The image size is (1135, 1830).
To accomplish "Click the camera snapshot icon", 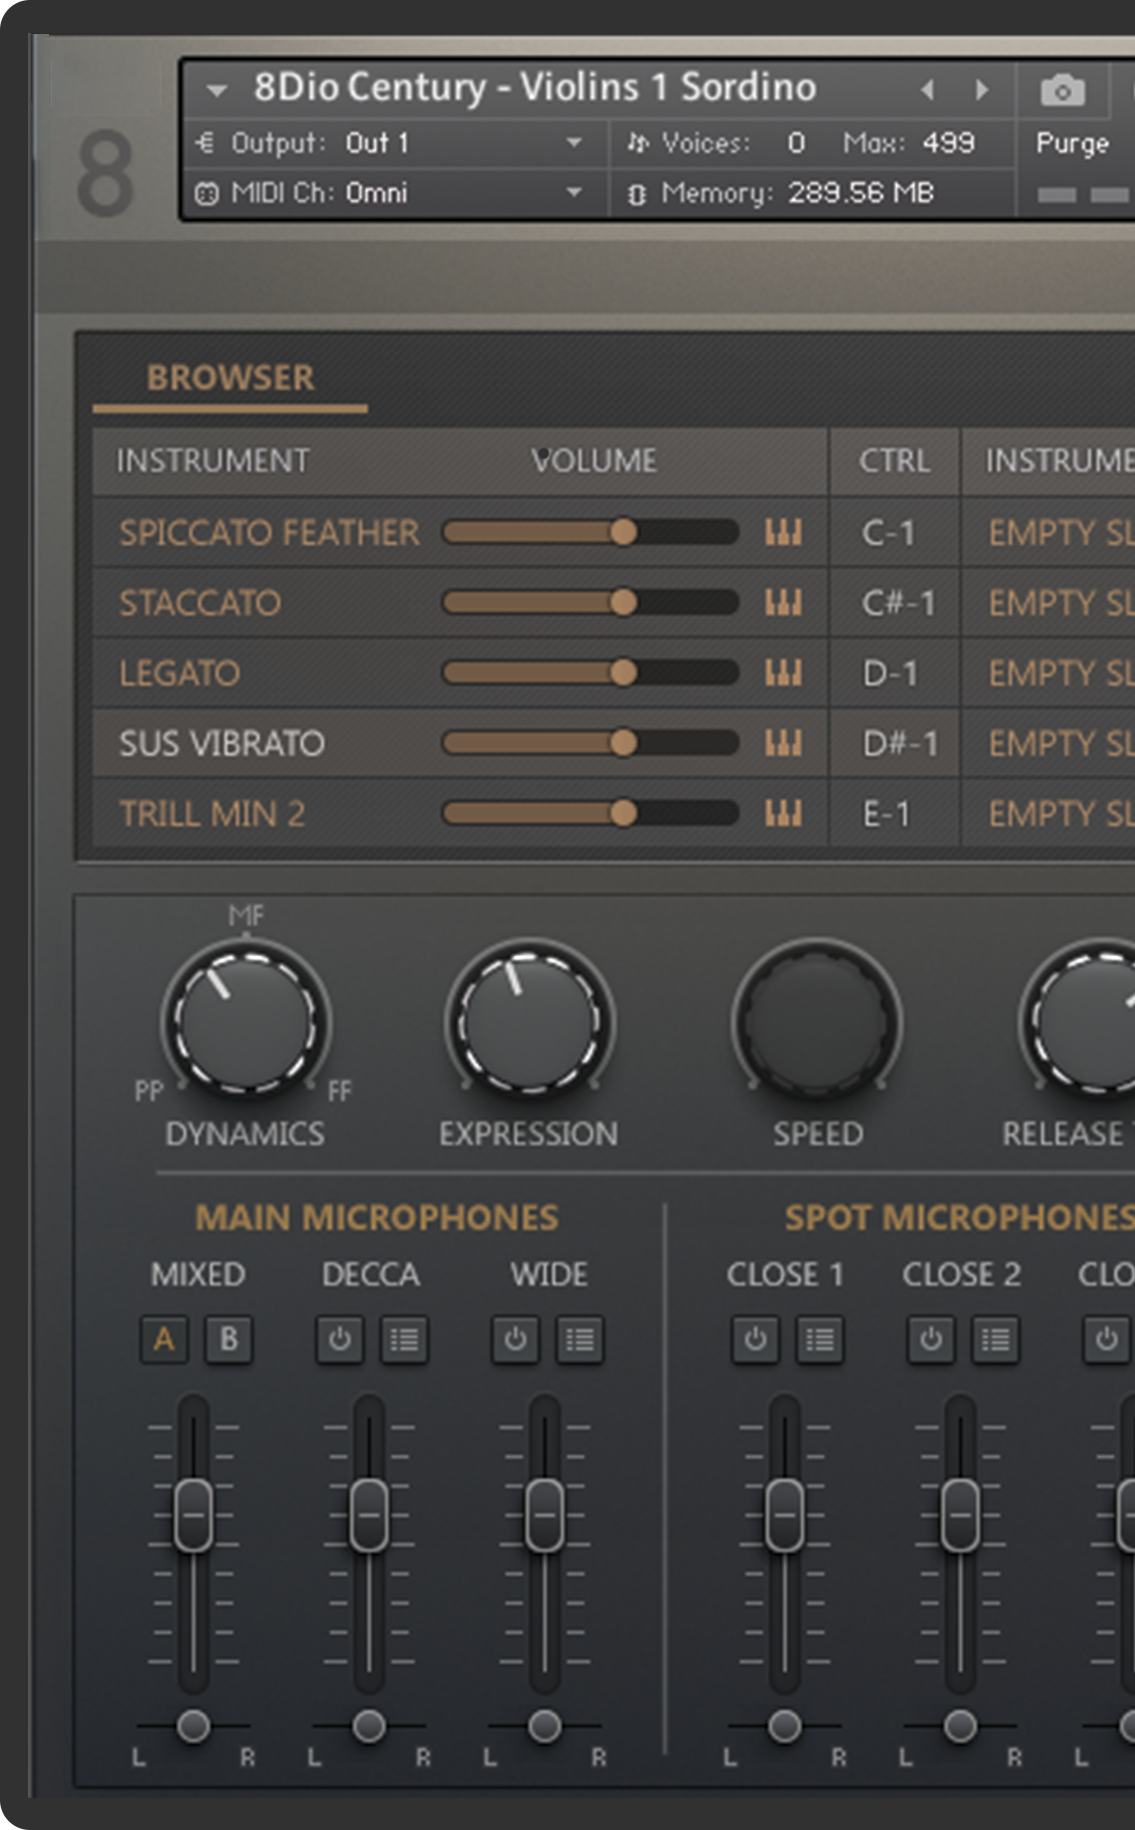I will pos(1062,91).
